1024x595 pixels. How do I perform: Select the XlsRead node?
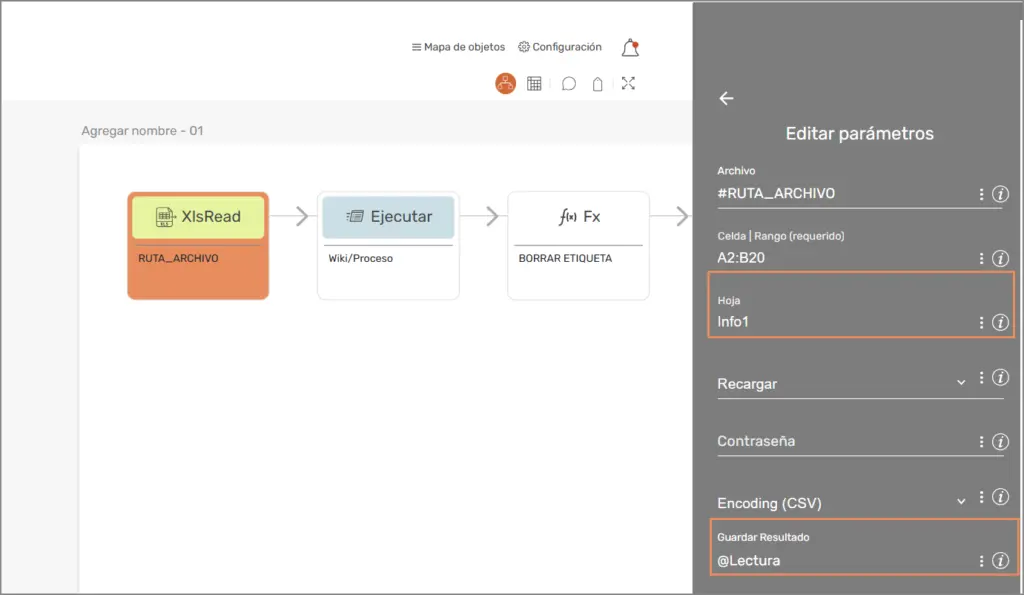198,245
